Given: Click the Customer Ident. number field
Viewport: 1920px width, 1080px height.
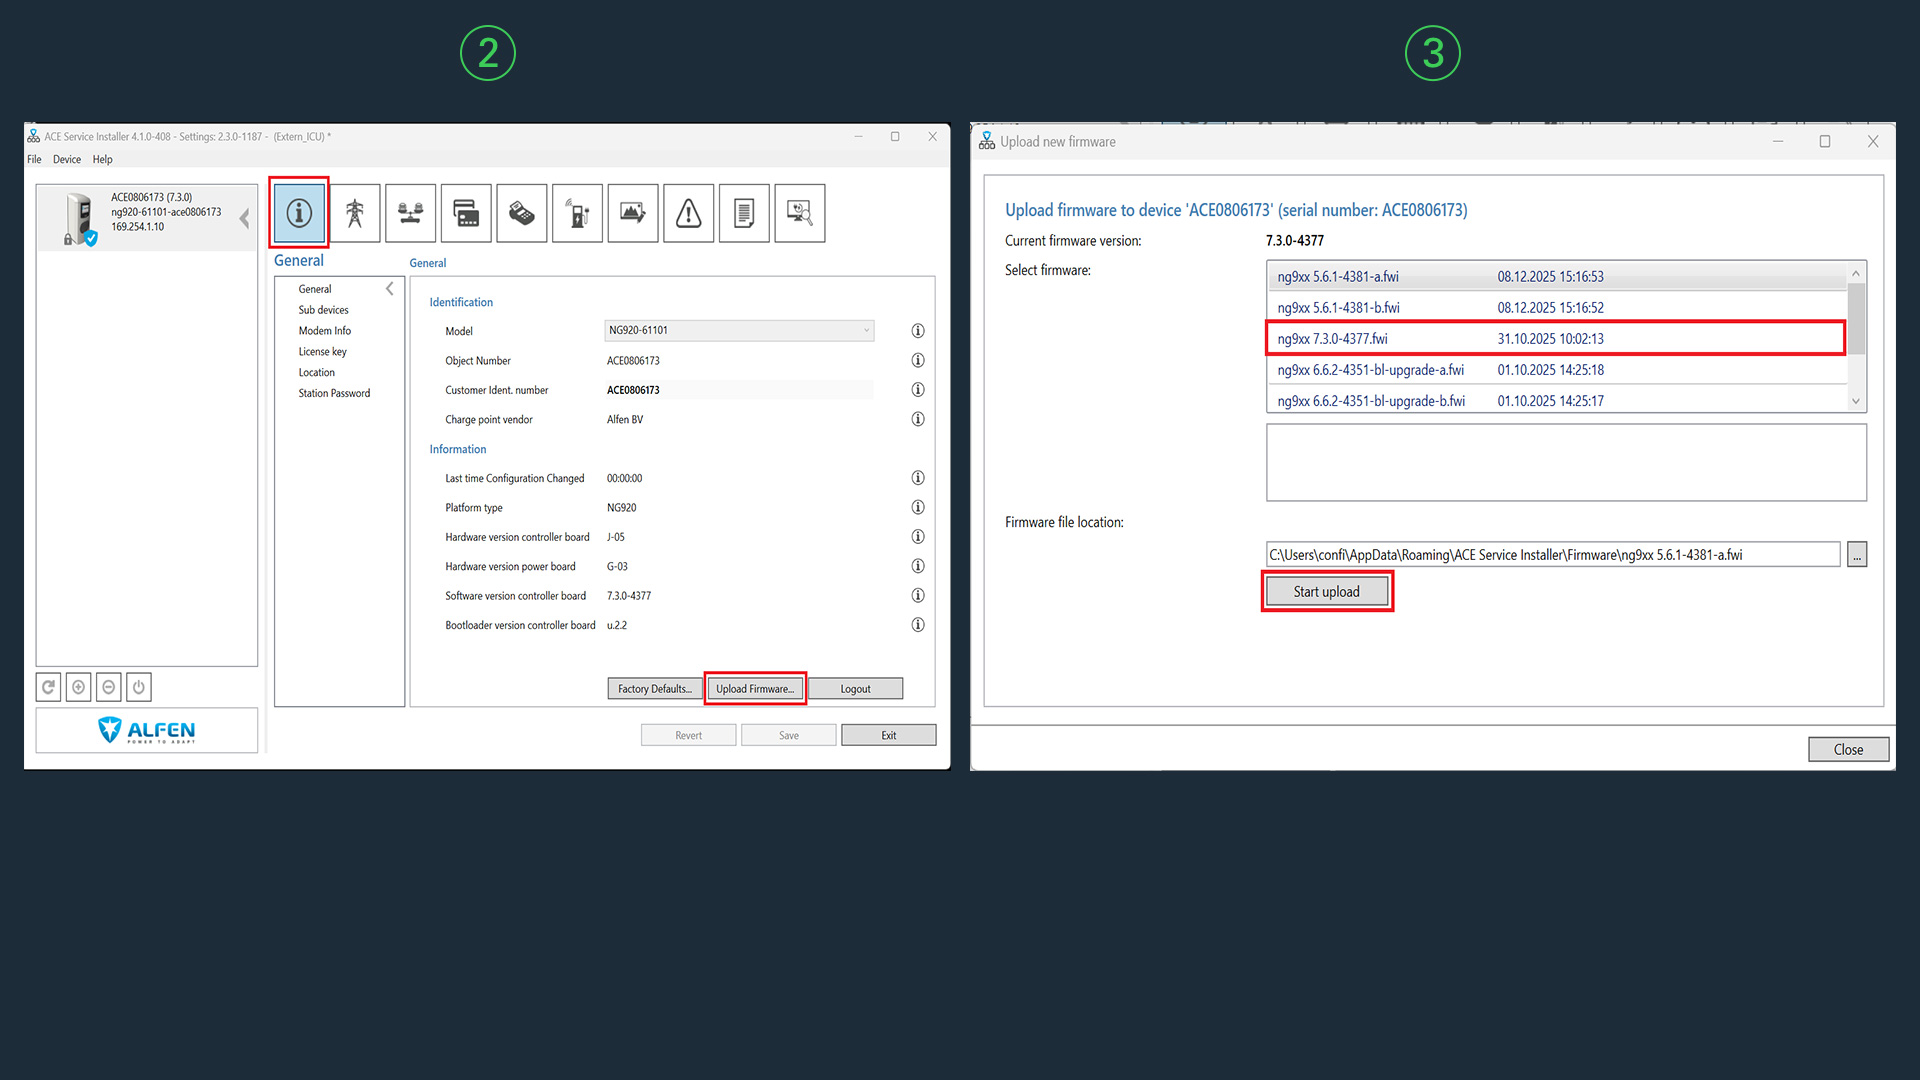Looking at the screenshot, I should click(x=739, y=390).
